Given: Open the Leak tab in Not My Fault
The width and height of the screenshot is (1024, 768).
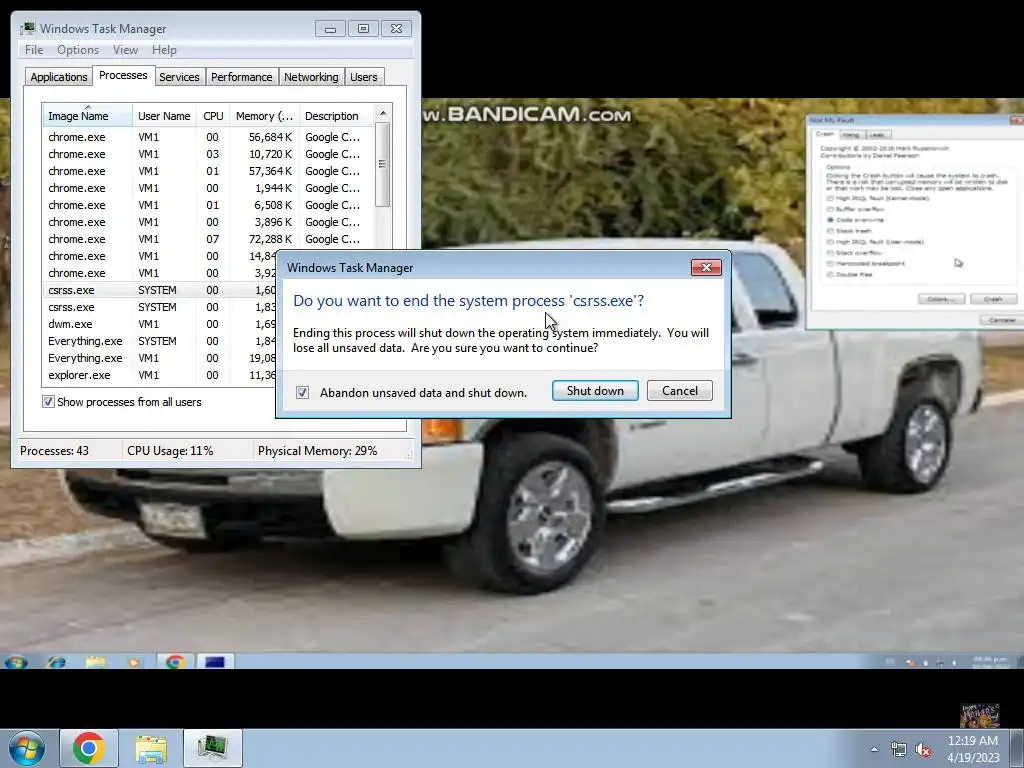Looking at the screenshot, I should click(877, 135).
